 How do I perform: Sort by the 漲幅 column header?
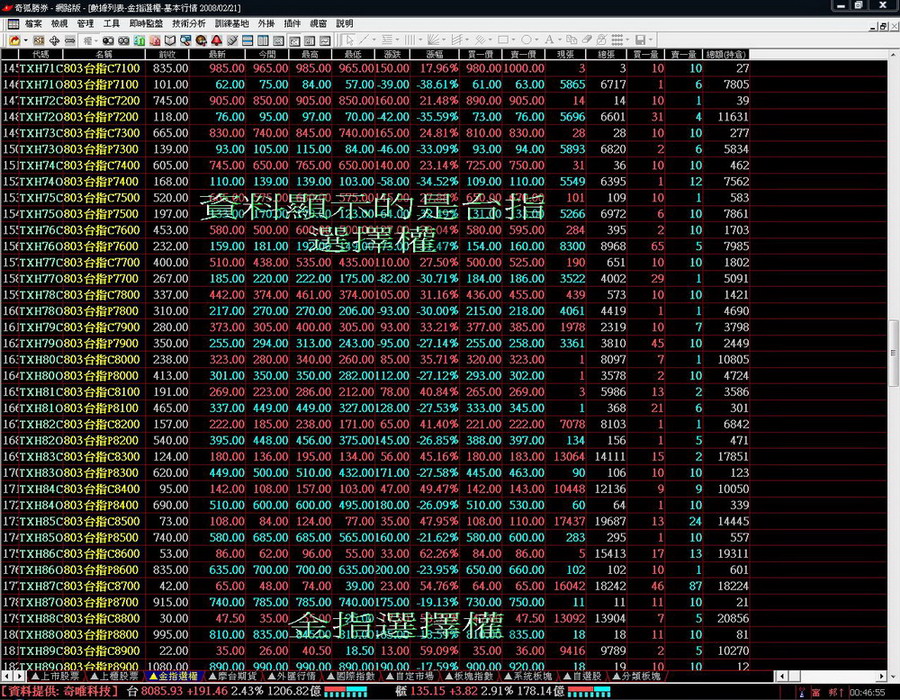coord(434,53)
